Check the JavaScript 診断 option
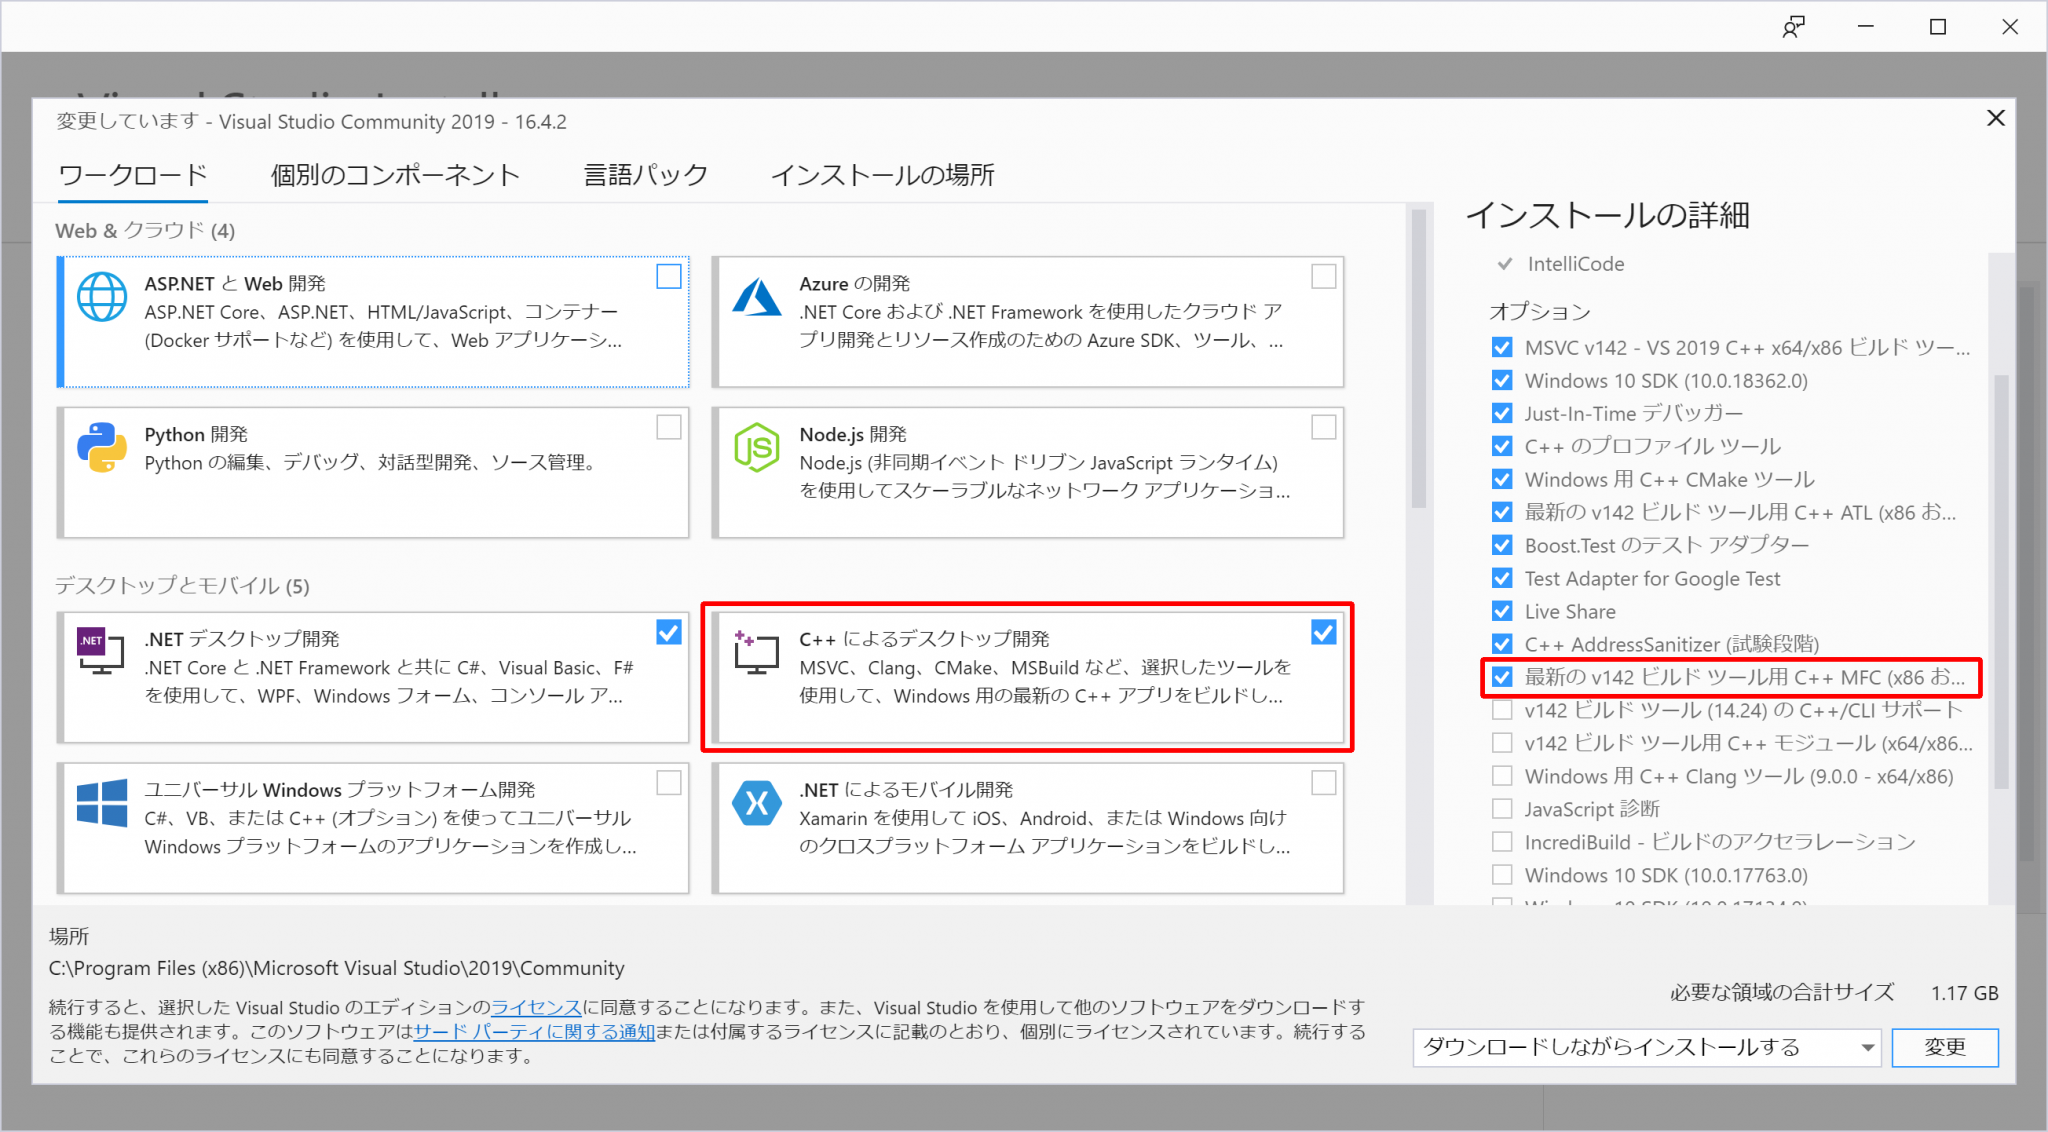This screenshot has width=2048, height=1132. pyautogui.click(x=1502, y=808)
